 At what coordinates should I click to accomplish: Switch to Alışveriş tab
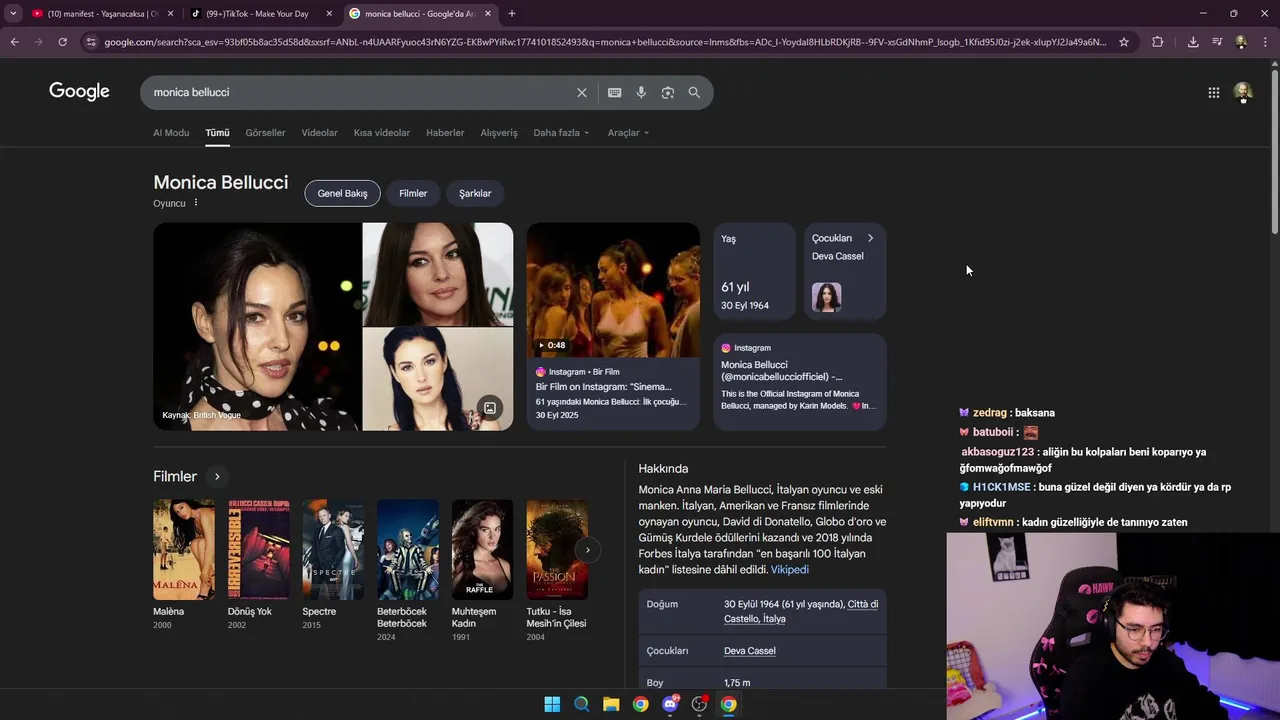click(499, 133)
